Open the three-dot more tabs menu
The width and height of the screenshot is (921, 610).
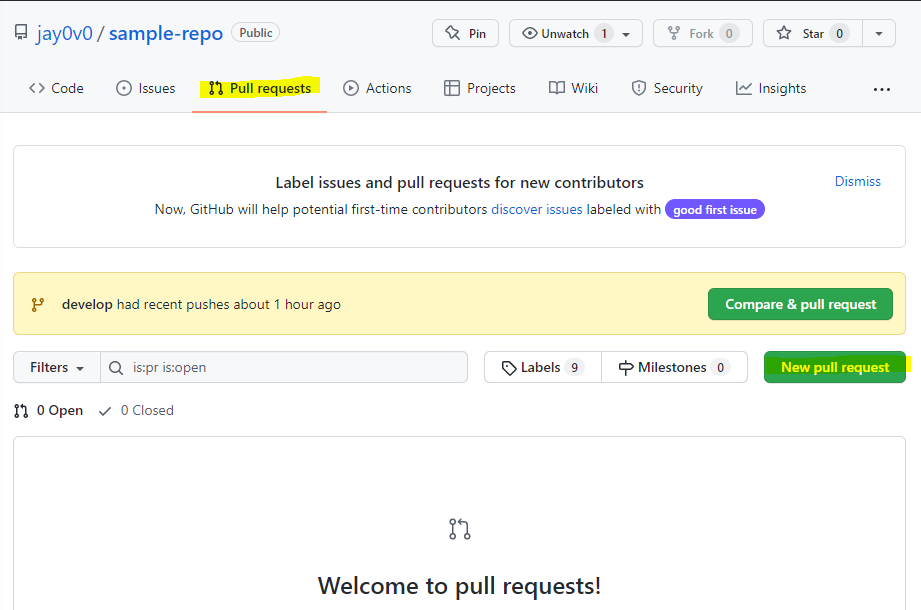(x=882, y=89)
